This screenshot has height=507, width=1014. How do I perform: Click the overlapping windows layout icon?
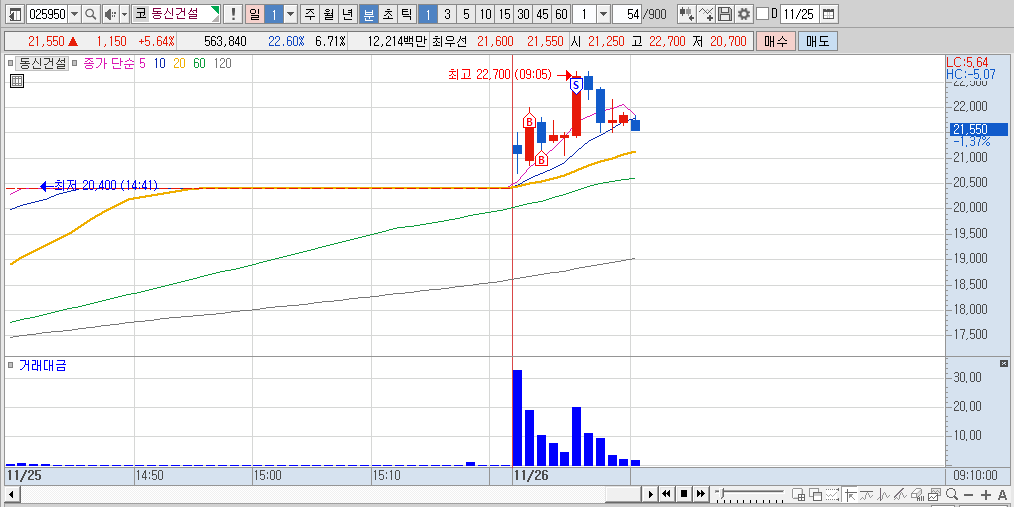[815, 494]
